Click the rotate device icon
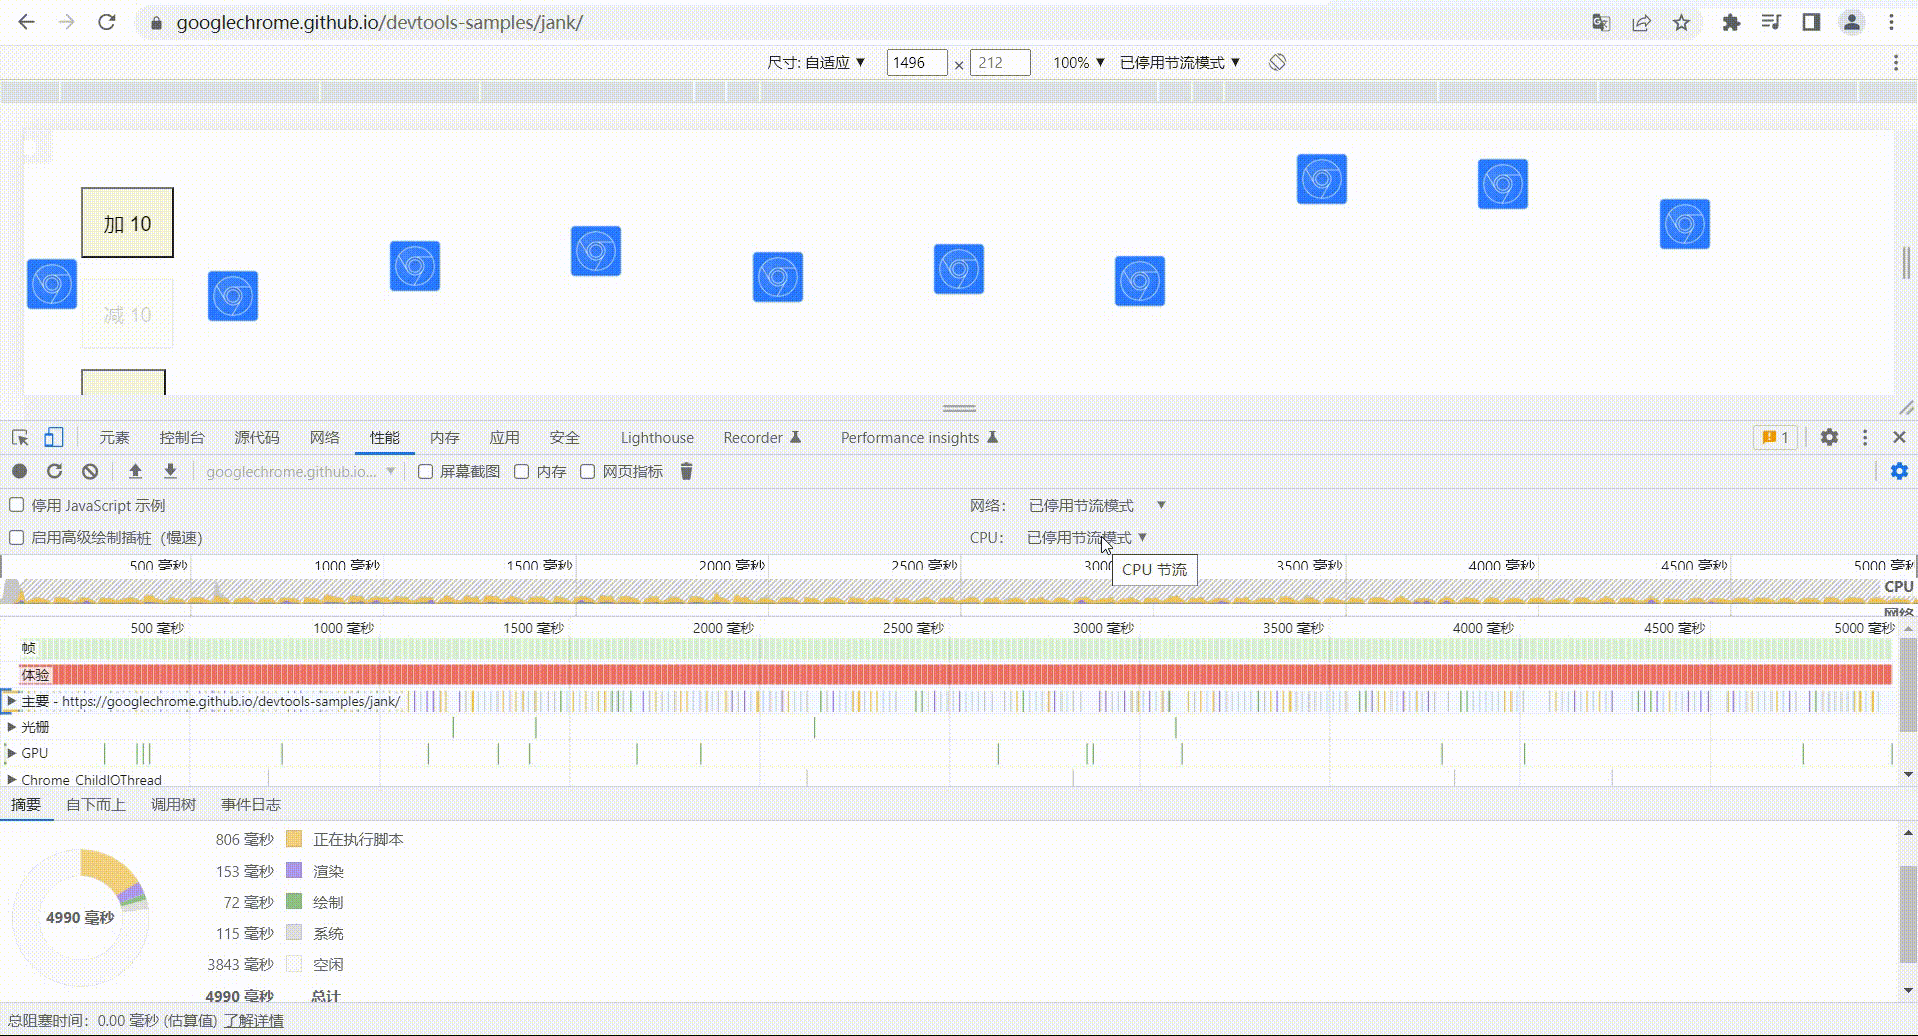Image resolution: width=1918 pixels, height=1036 pixels. tap(1277, 62)
